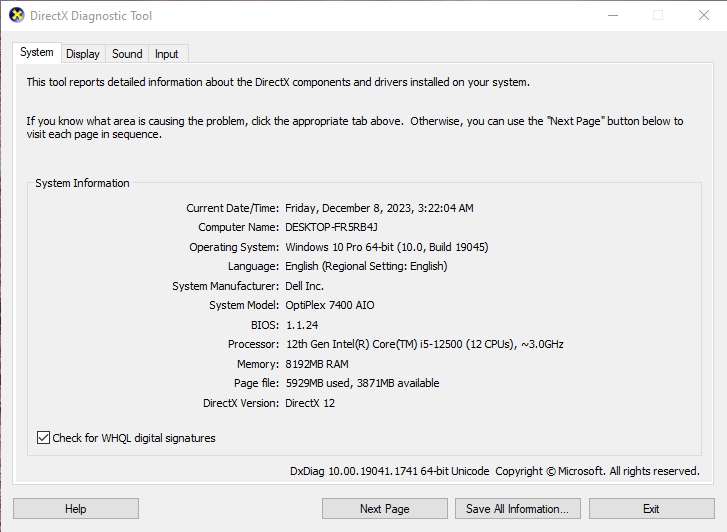Image resolution: width=727 pixels, height=532 pixels.
Task: Go to the Input tab
Action: pos(167,54)
